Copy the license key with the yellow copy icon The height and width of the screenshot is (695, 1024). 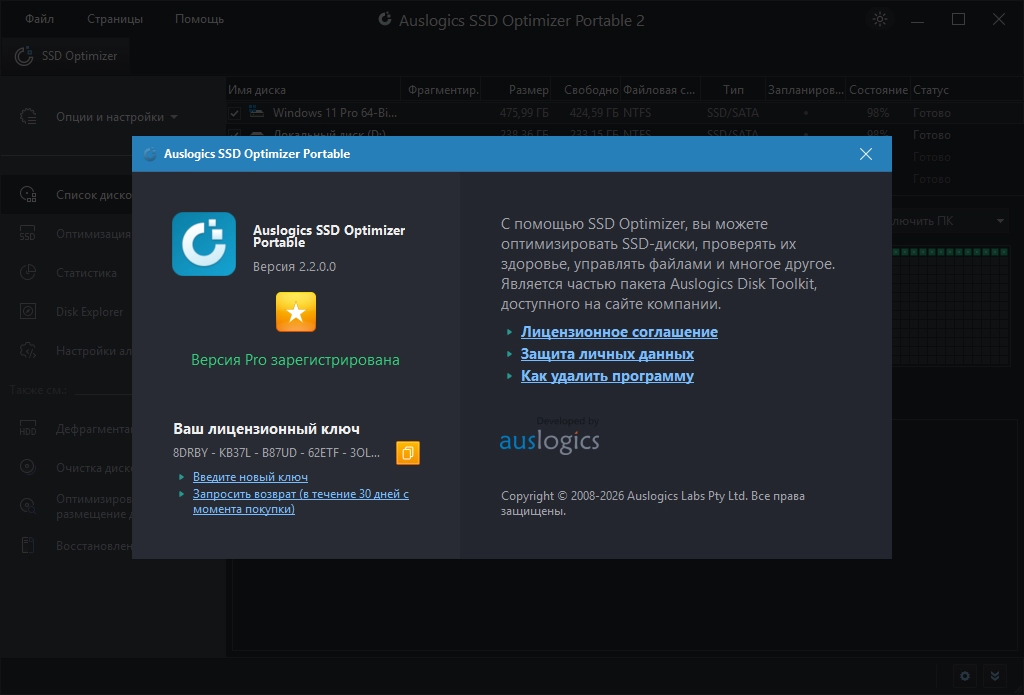pos(408,453)
